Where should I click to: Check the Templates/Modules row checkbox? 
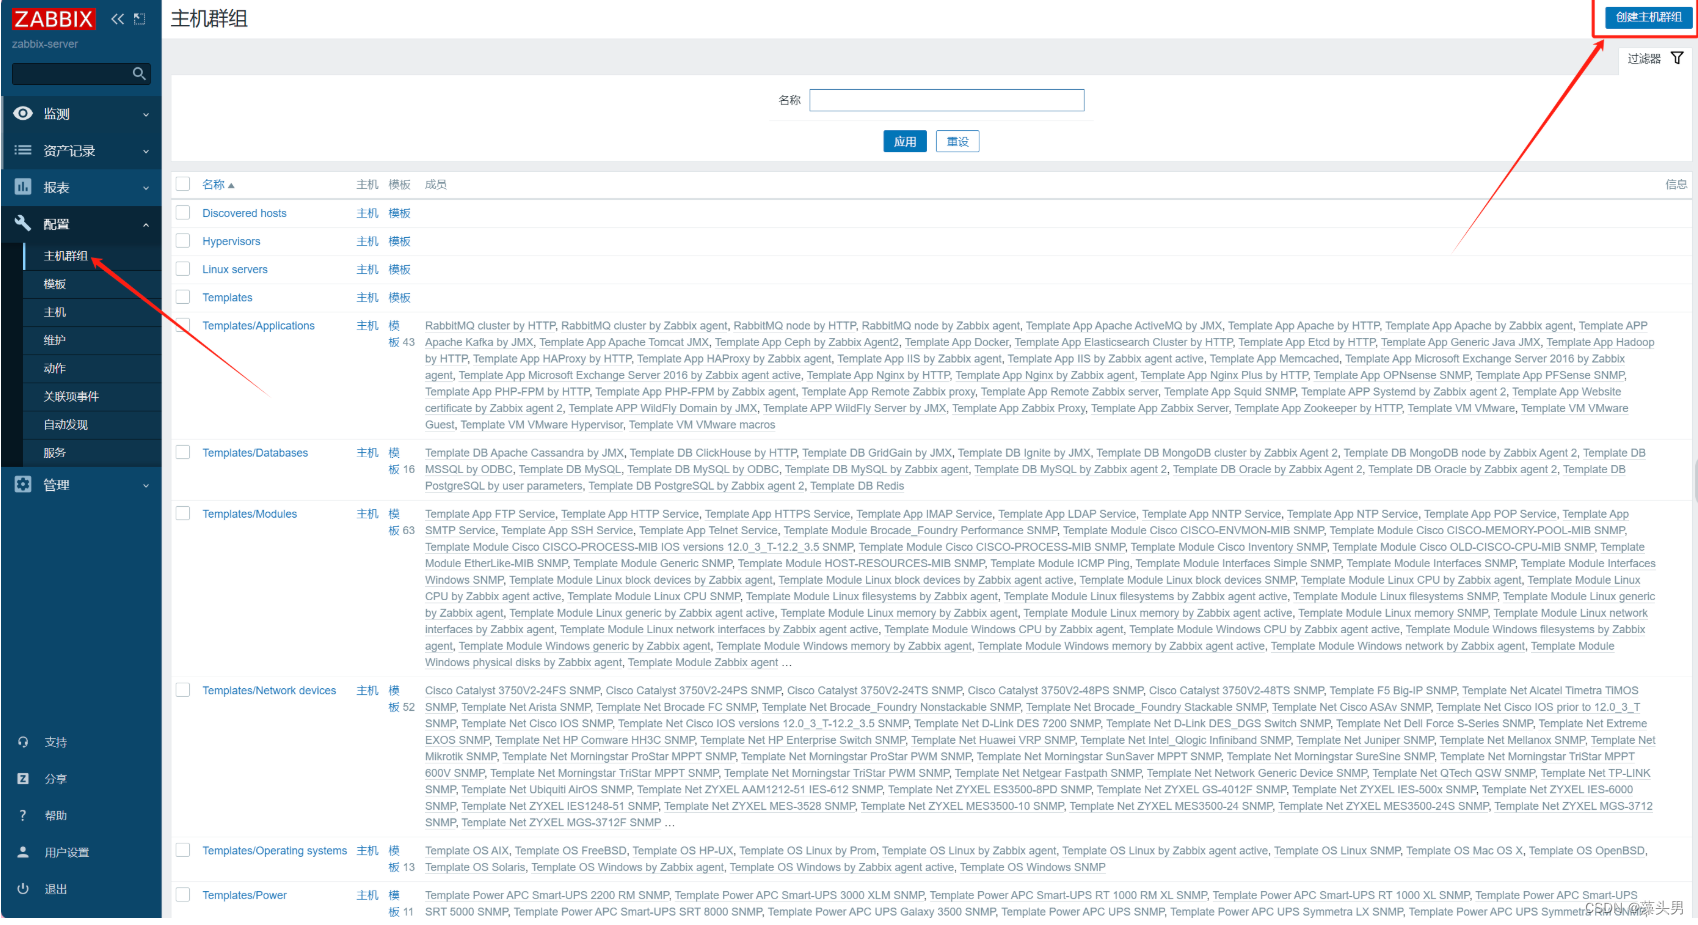183,513
